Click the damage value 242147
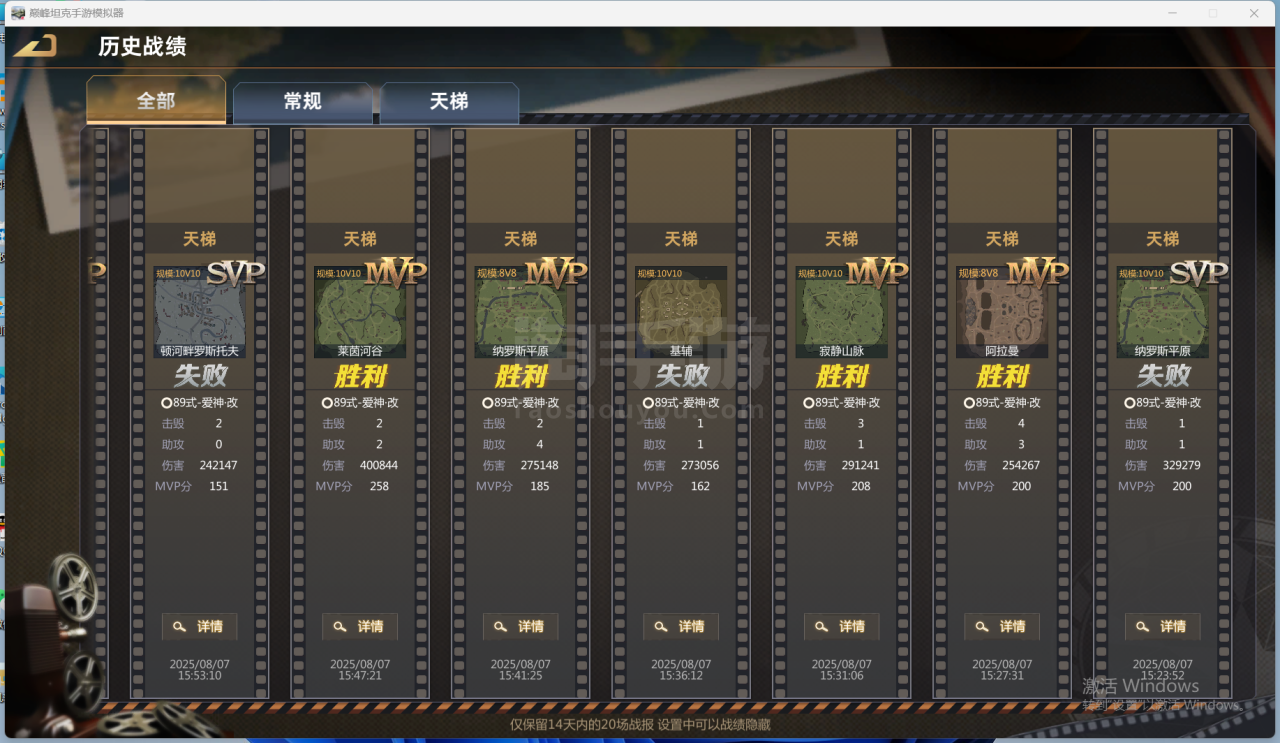This screenshot has height=743, width=1280. click(x=218, y=465)
